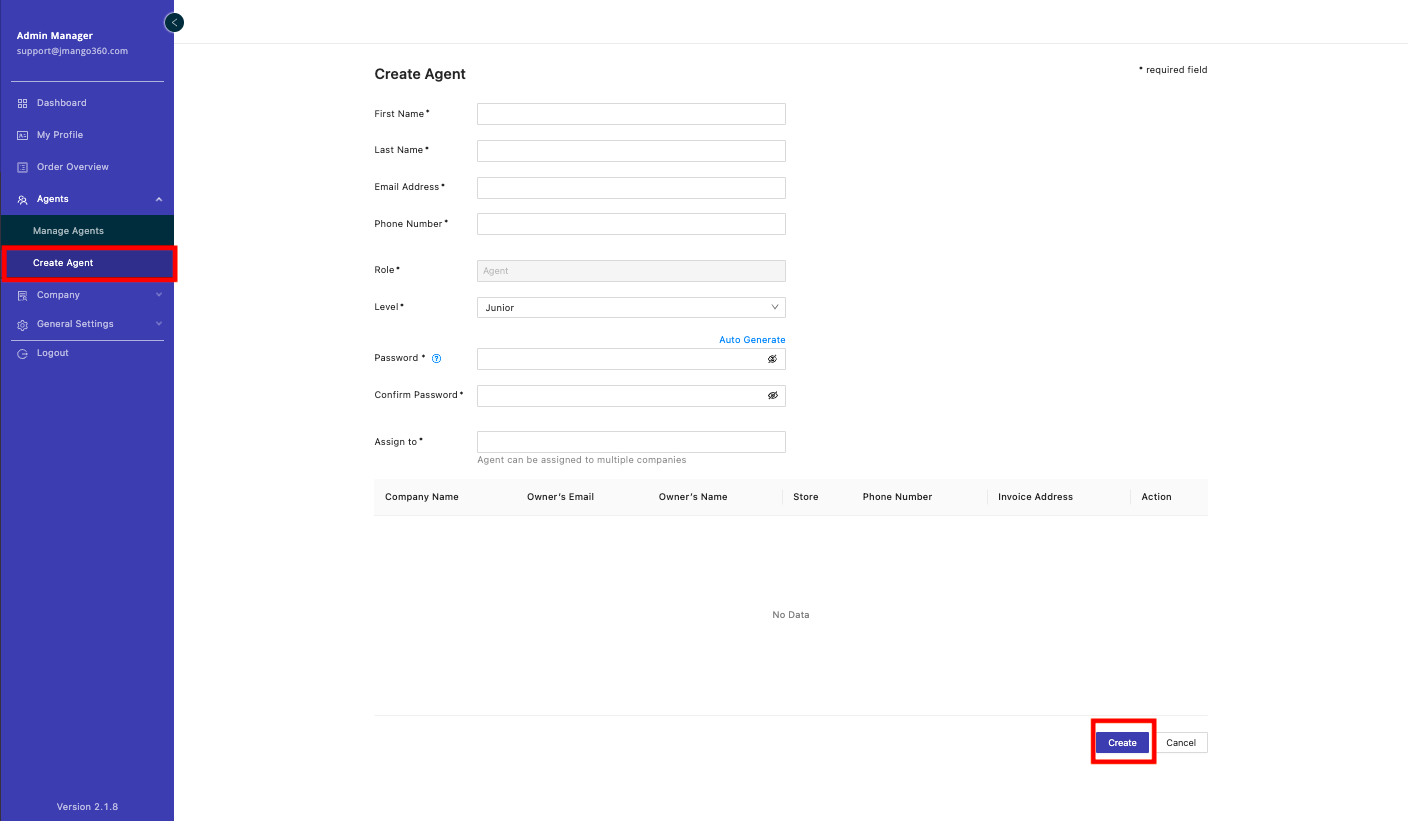1408x821 pixels.
Task: Click the Dashboard grid icon
Action: coord(23,103)
